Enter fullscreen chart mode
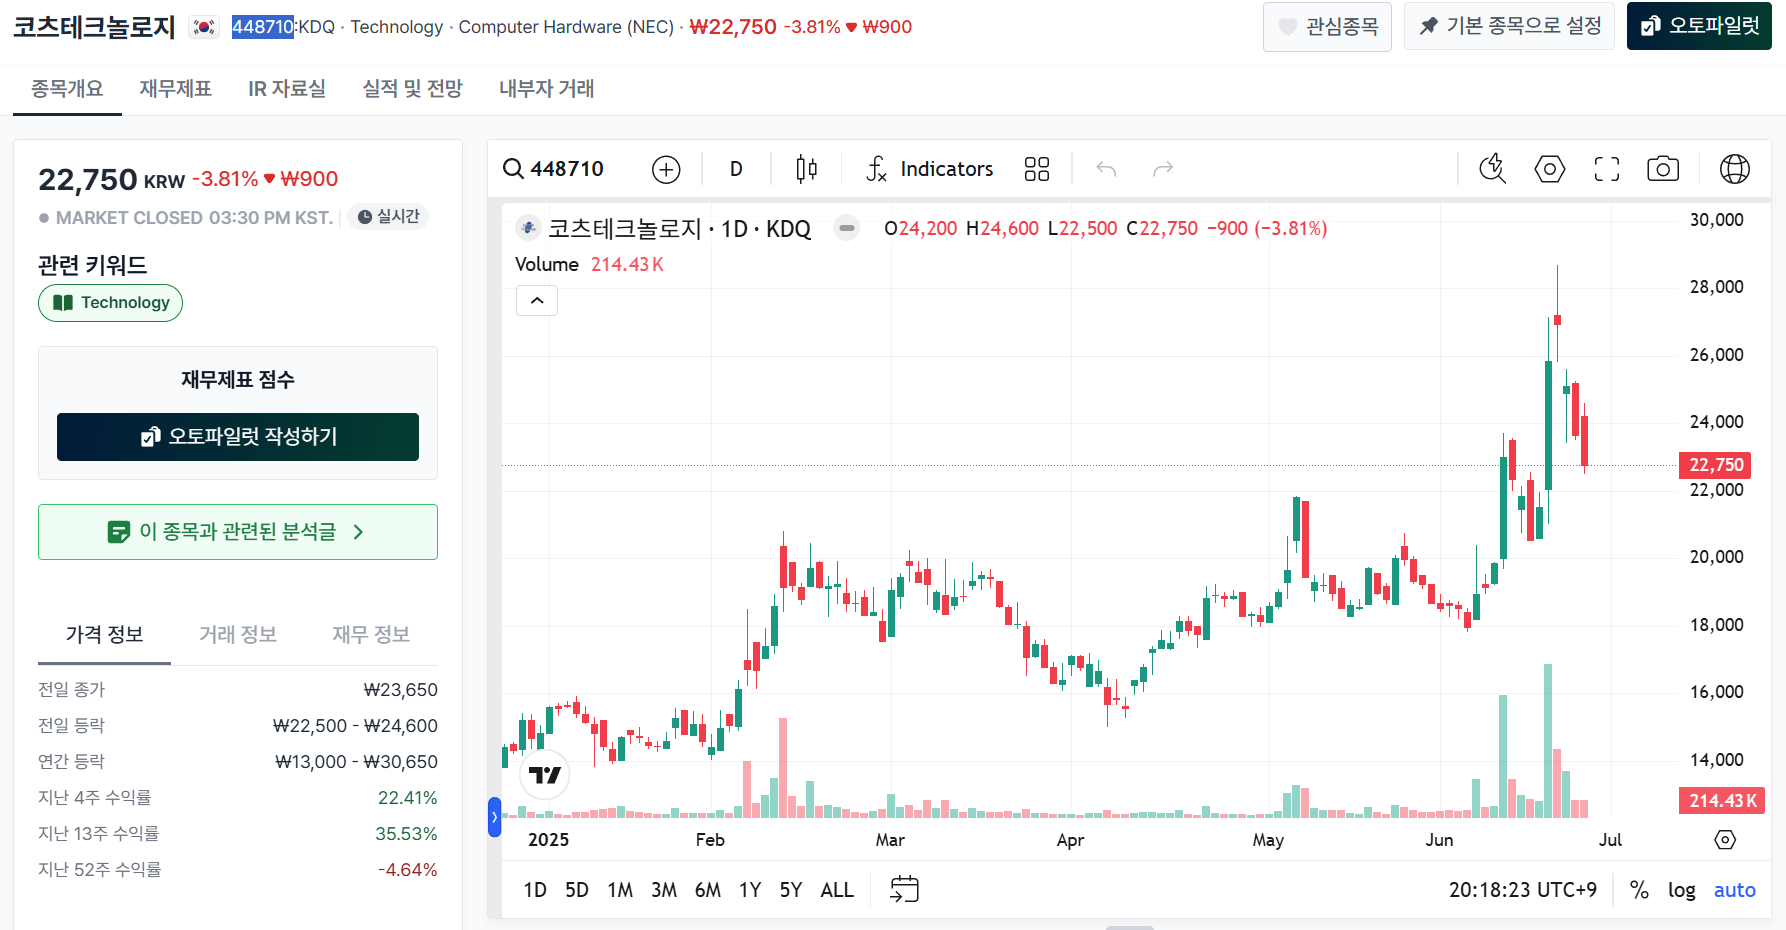 pos(1607,169)
